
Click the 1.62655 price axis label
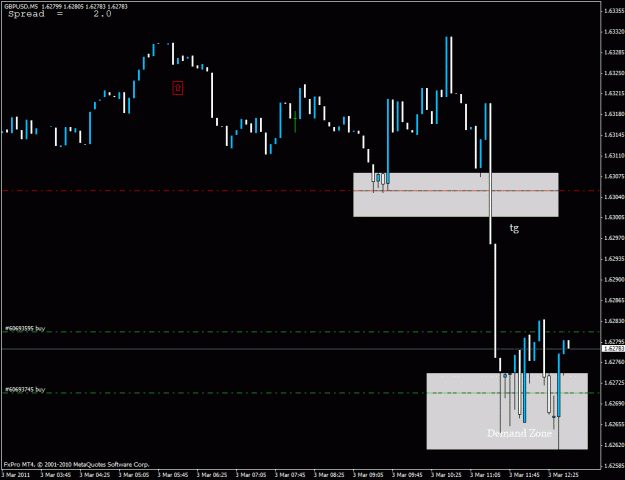614,424
